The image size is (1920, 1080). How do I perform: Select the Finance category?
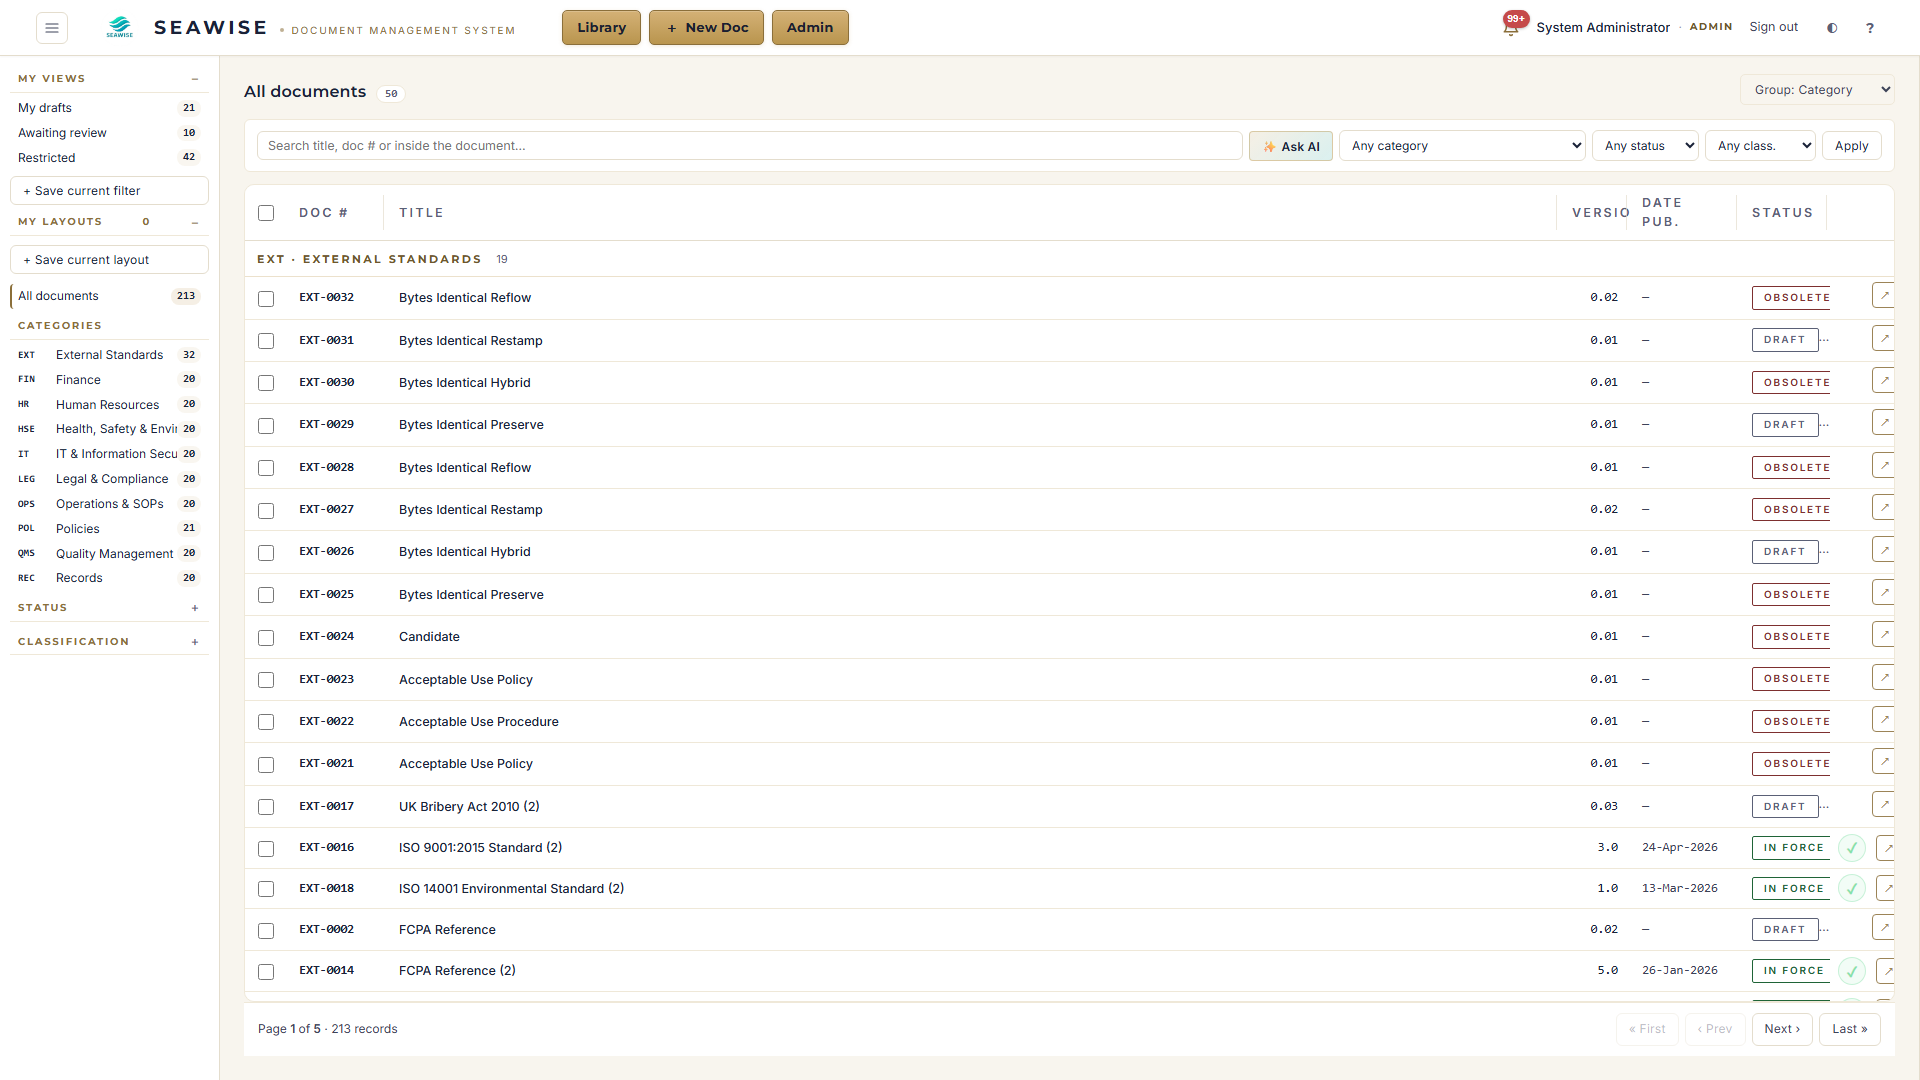[x=108, y=380]
